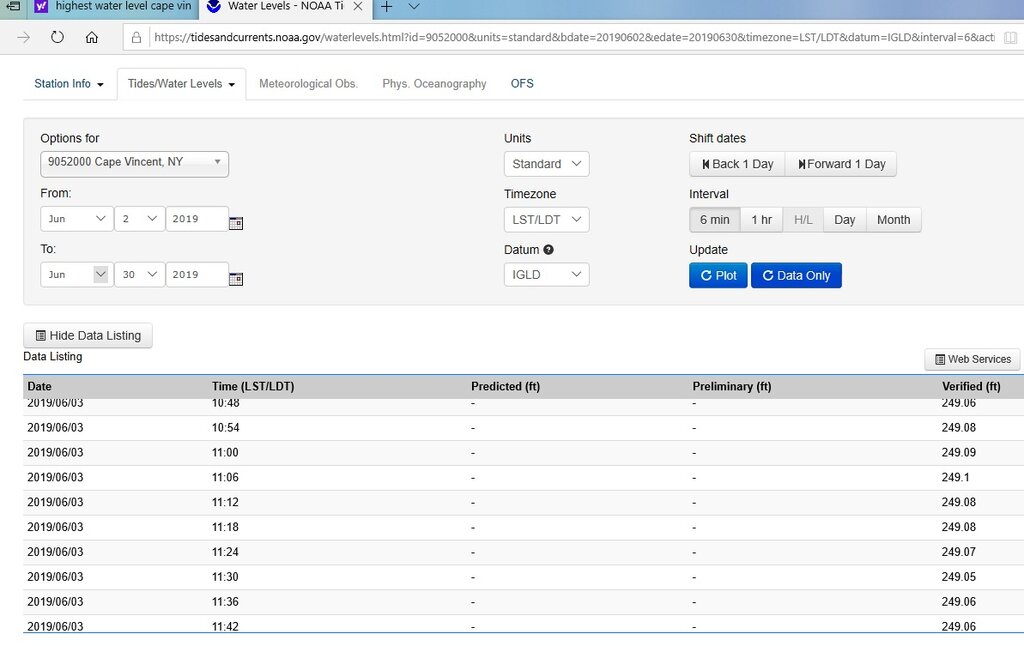1024x646 pixels.
Task: Switch interval to 1 hr
Action: pos(761,220)
